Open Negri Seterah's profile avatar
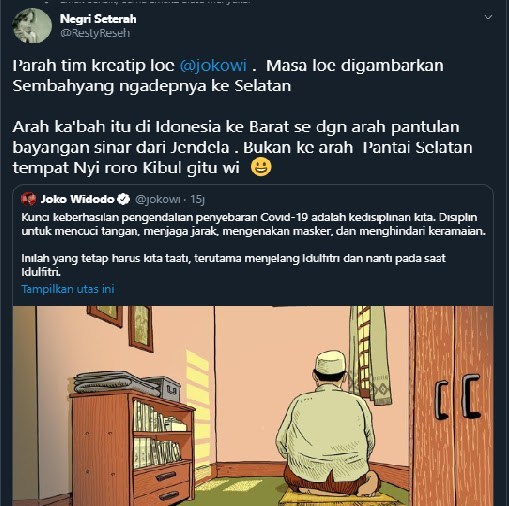This screenshot has width=509, height=506. [32, 26]
